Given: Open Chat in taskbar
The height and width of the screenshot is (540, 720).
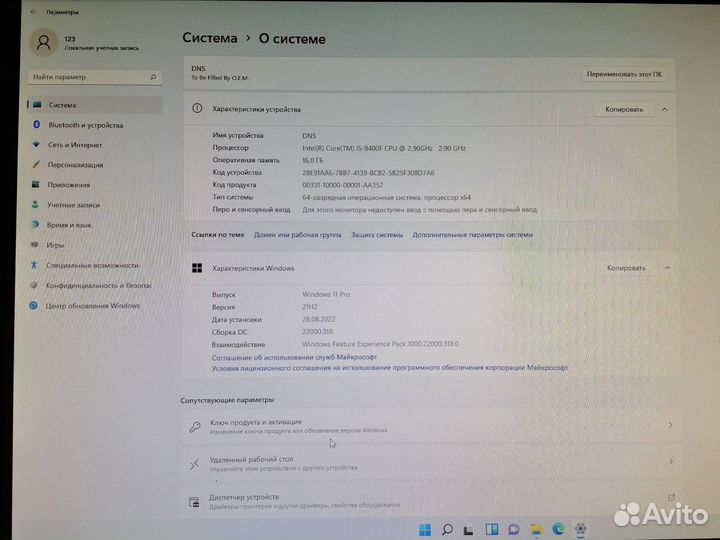Looking at the screenshot, I should pyautogui.click(x=513, y=529).
